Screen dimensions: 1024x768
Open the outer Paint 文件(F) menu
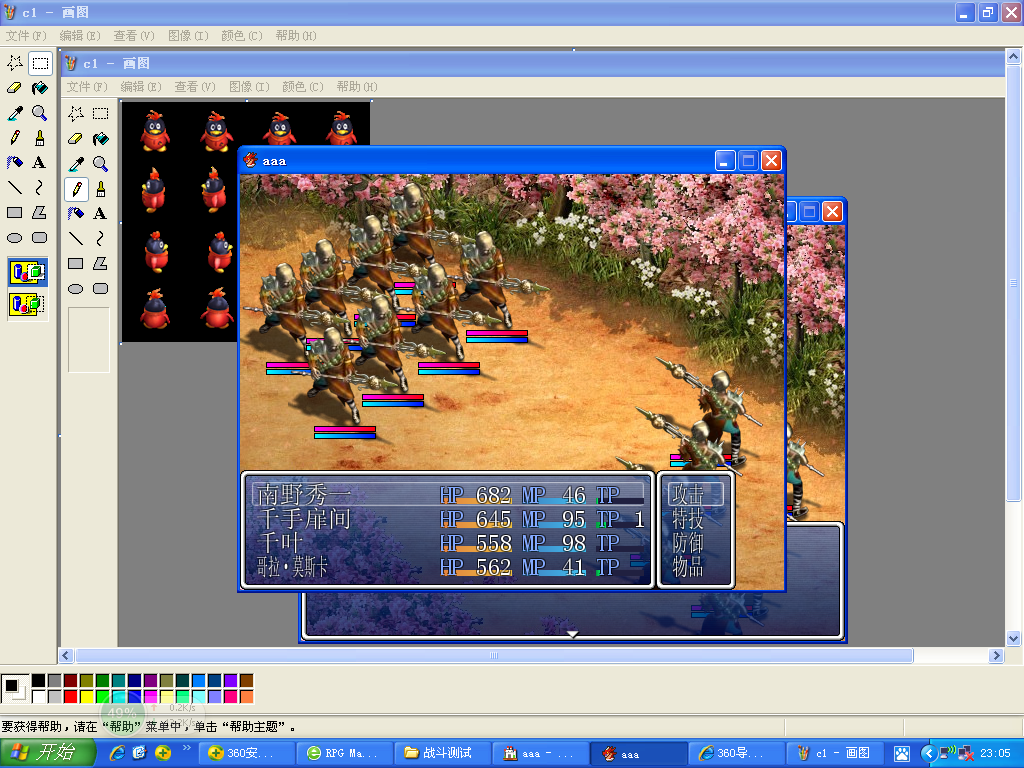(x=26, y=35)
